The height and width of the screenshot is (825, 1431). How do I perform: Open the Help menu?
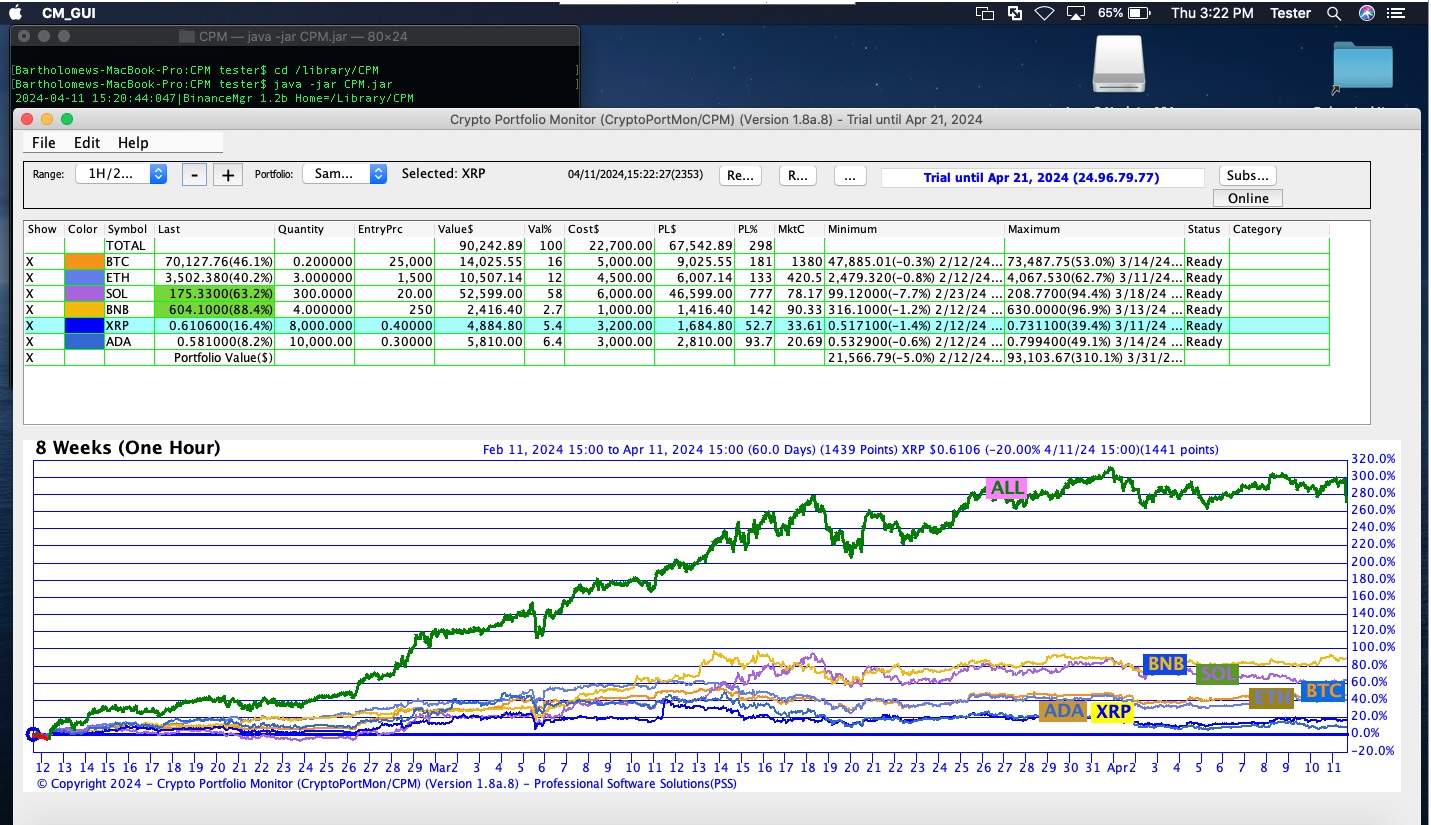[x=133, y=143]
